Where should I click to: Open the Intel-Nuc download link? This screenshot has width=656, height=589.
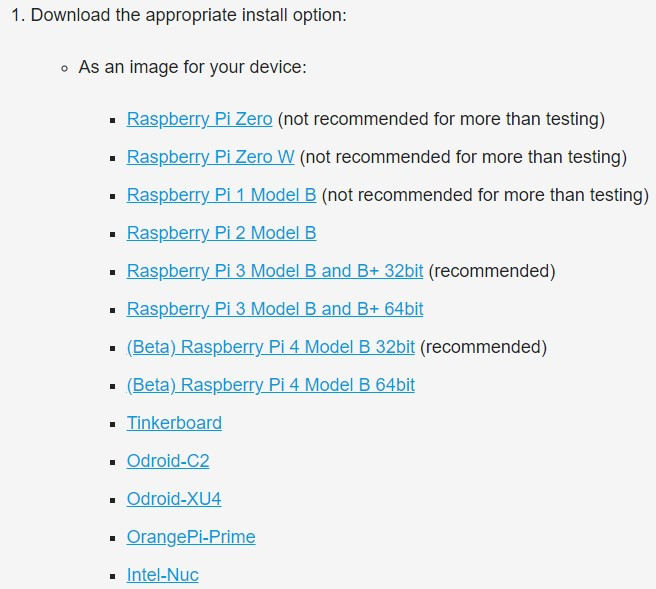162,575
